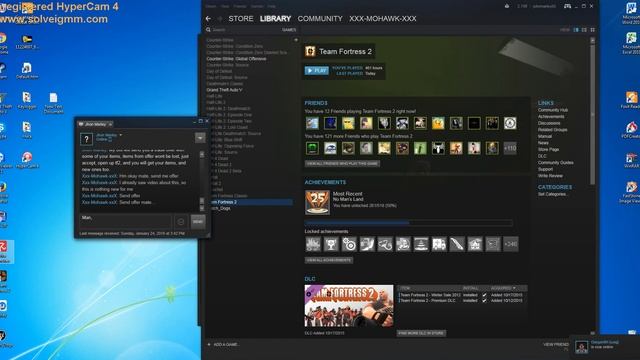Select Grand Theft Auto V in games list
The image size is (640, 360).
[x=224, y=90]
